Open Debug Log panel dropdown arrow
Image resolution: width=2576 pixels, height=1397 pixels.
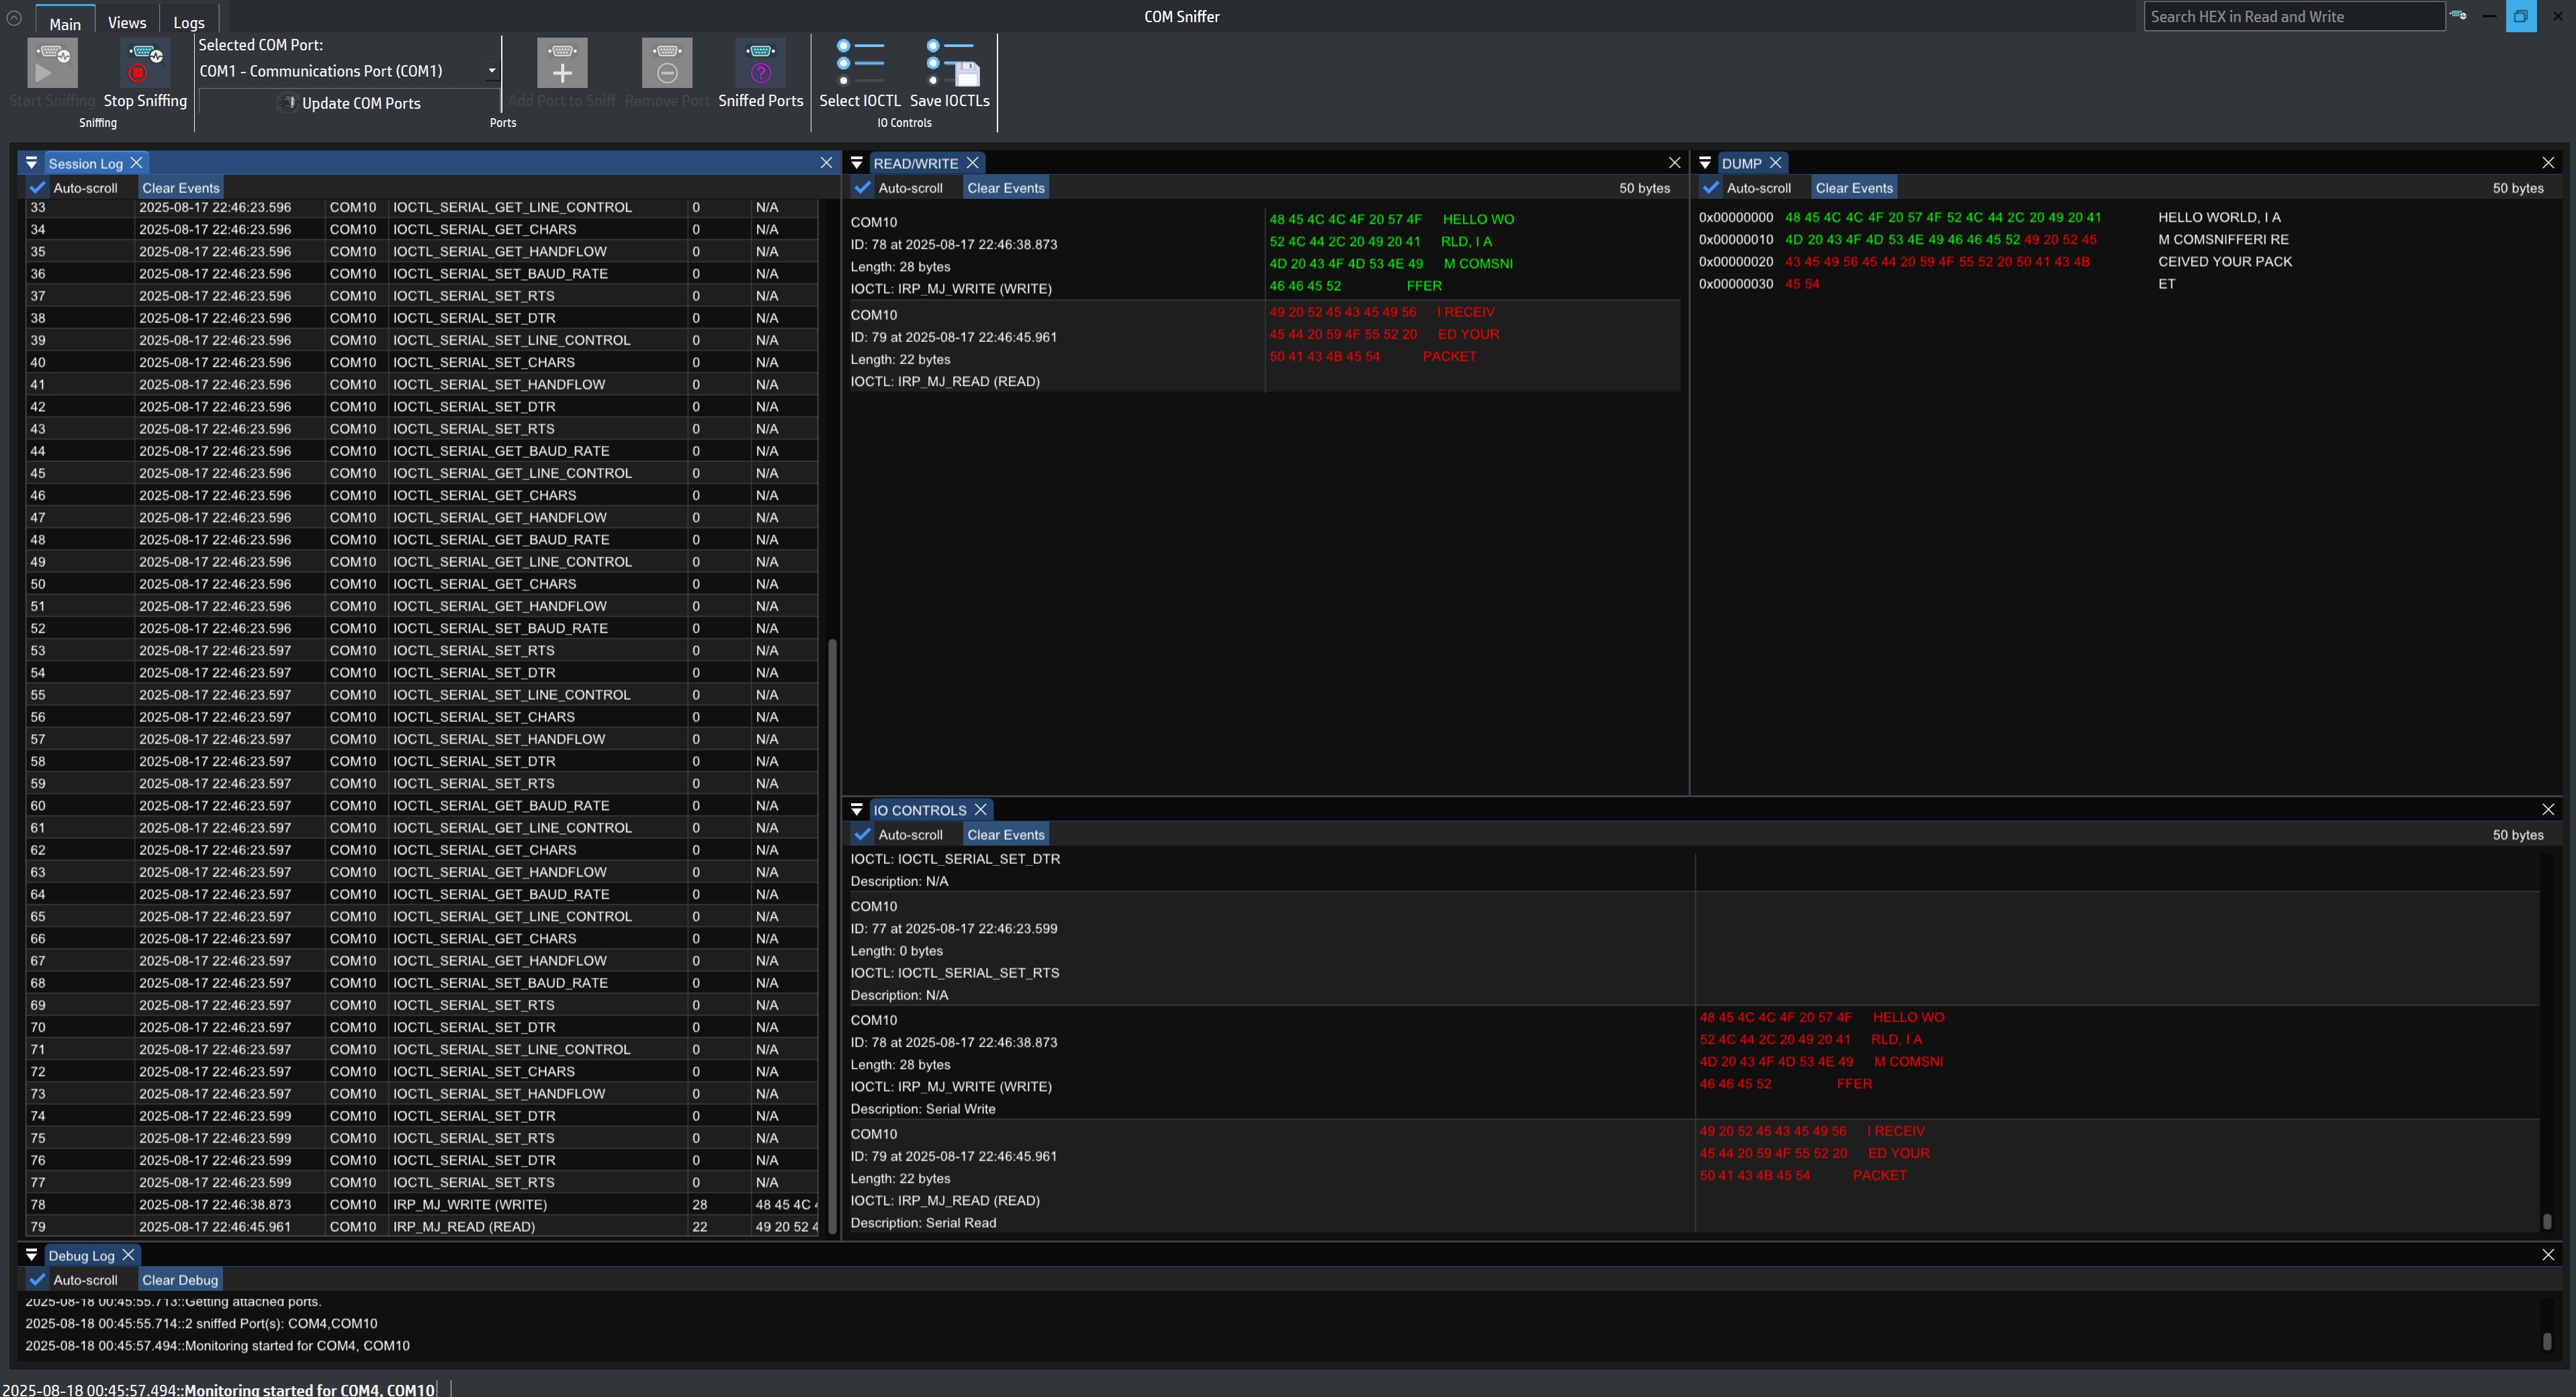point(31,1255)
